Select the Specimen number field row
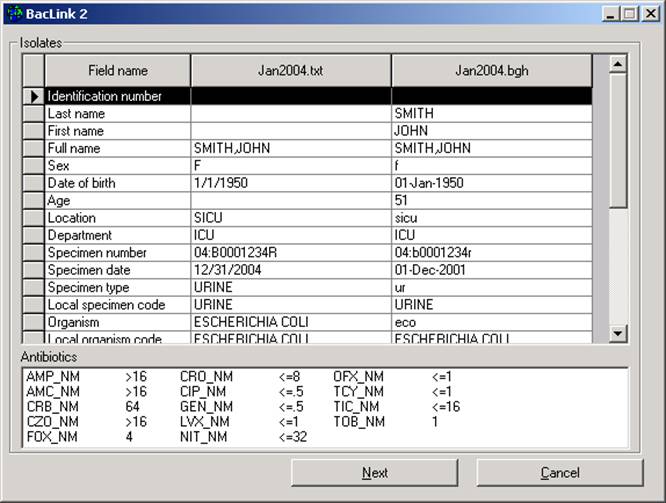The image size is (666, 503). 117,253
